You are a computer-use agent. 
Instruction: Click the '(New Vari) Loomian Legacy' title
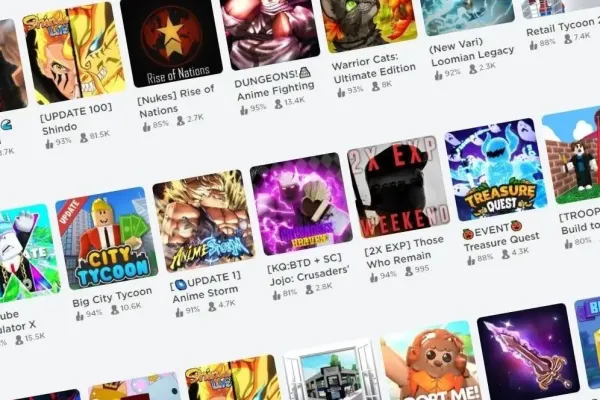tap(471, 50)
